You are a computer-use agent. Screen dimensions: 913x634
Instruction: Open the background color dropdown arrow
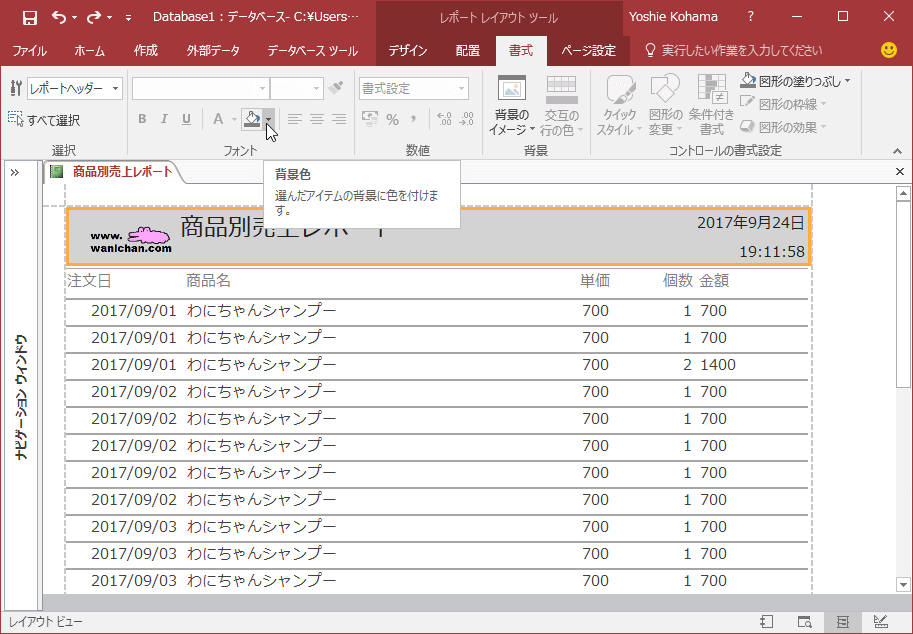coord(268,119)
